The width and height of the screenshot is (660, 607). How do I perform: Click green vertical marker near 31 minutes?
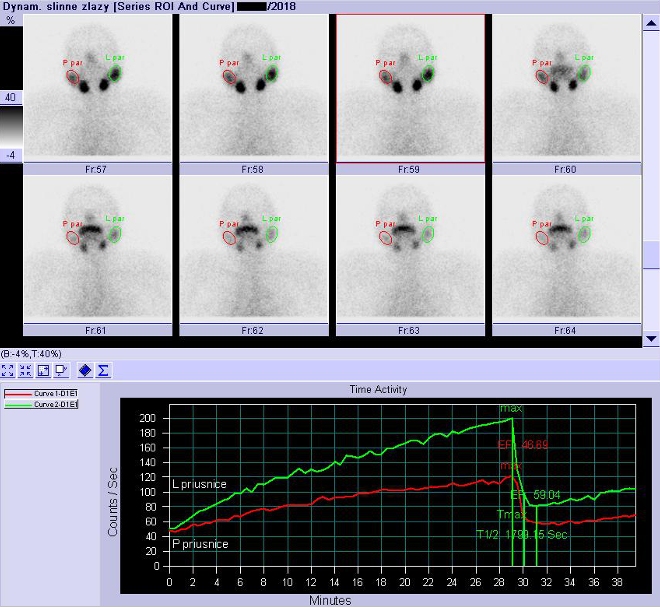click(x=537, y=535)
